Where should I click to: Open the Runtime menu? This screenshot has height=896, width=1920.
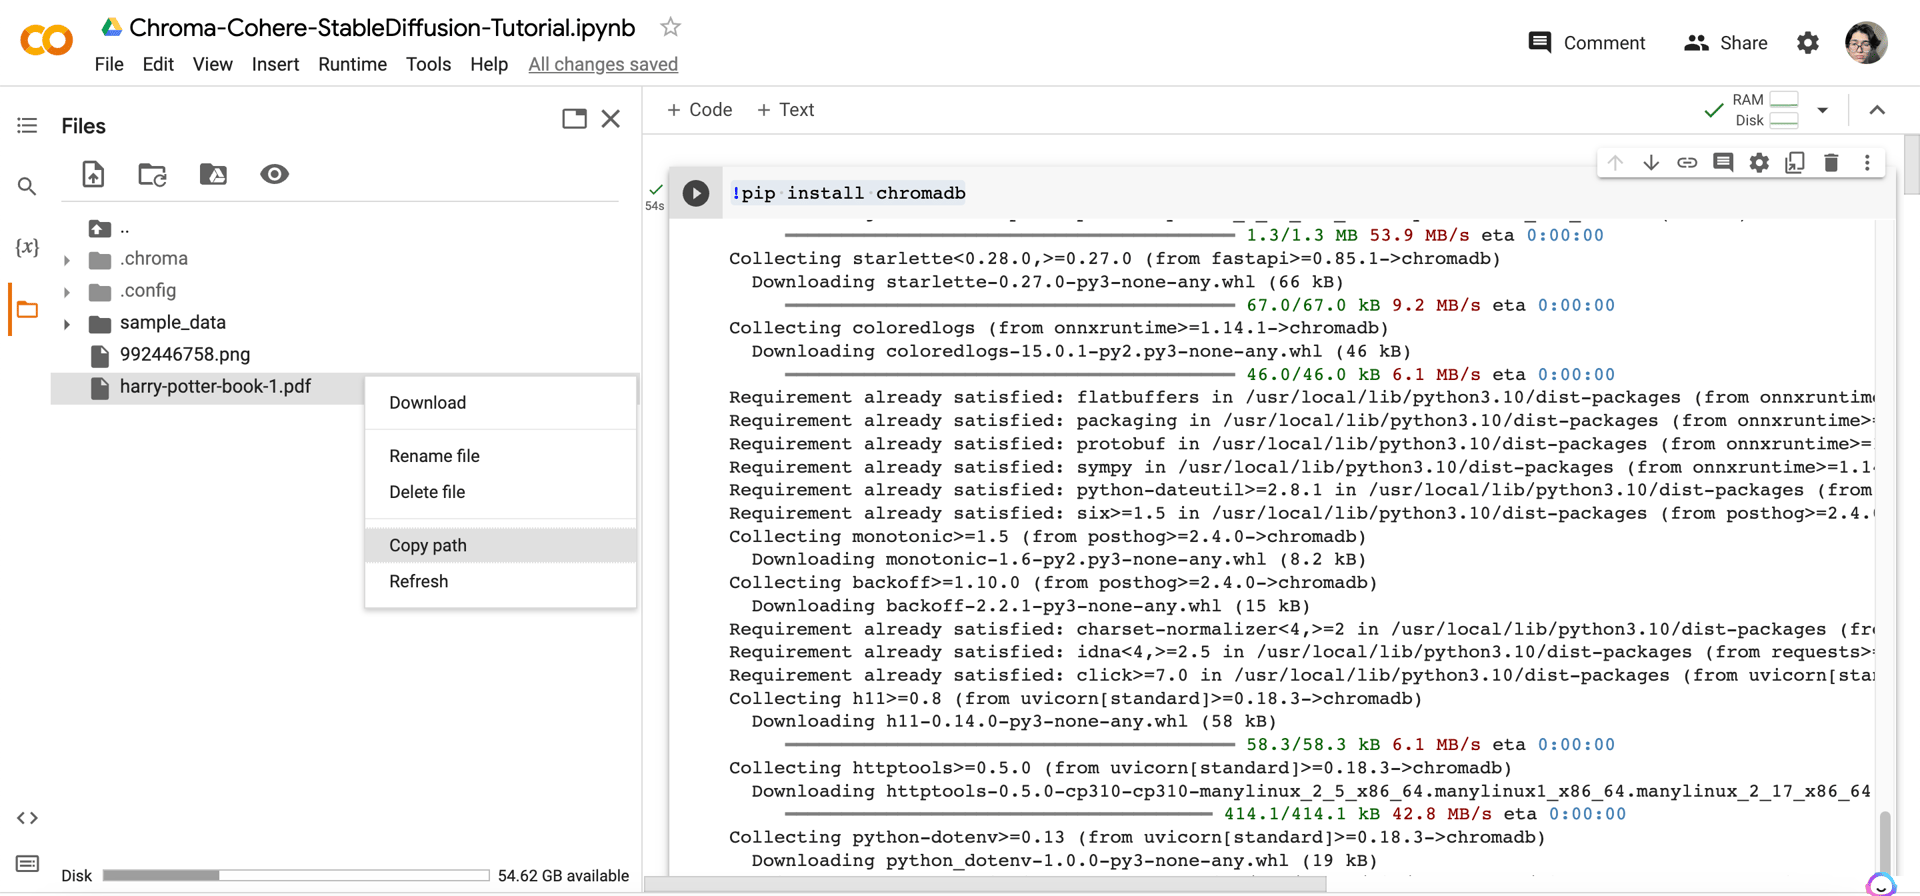pyautogui.click(x=352, y=64)
